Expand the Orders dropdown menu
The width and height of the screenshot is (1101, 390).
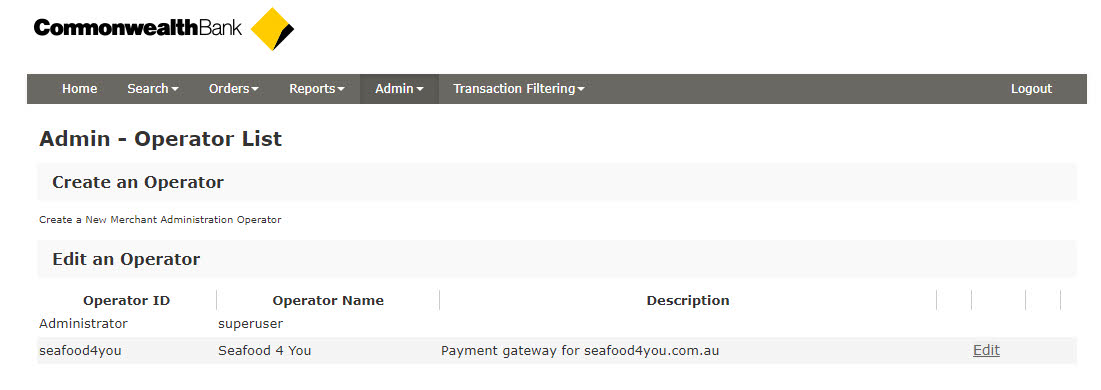tap(234, 89)
